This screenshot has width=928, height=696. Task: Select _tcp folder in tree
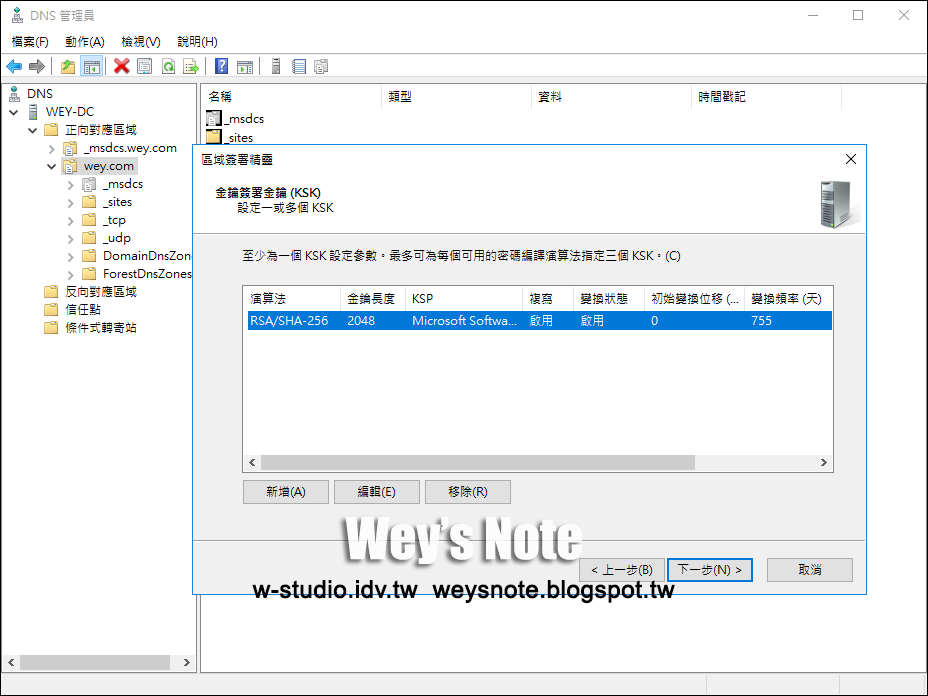tap(114, 220)
